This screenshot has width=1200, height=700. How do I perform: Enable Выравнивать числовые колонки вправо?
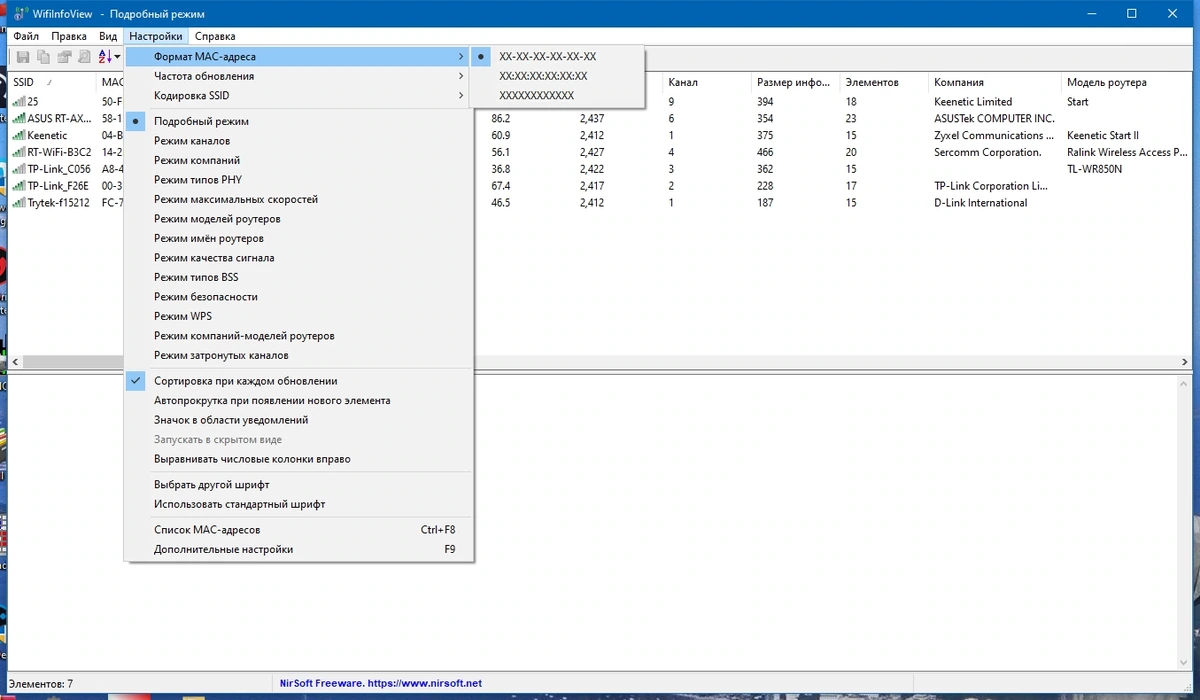pos(299,459)
